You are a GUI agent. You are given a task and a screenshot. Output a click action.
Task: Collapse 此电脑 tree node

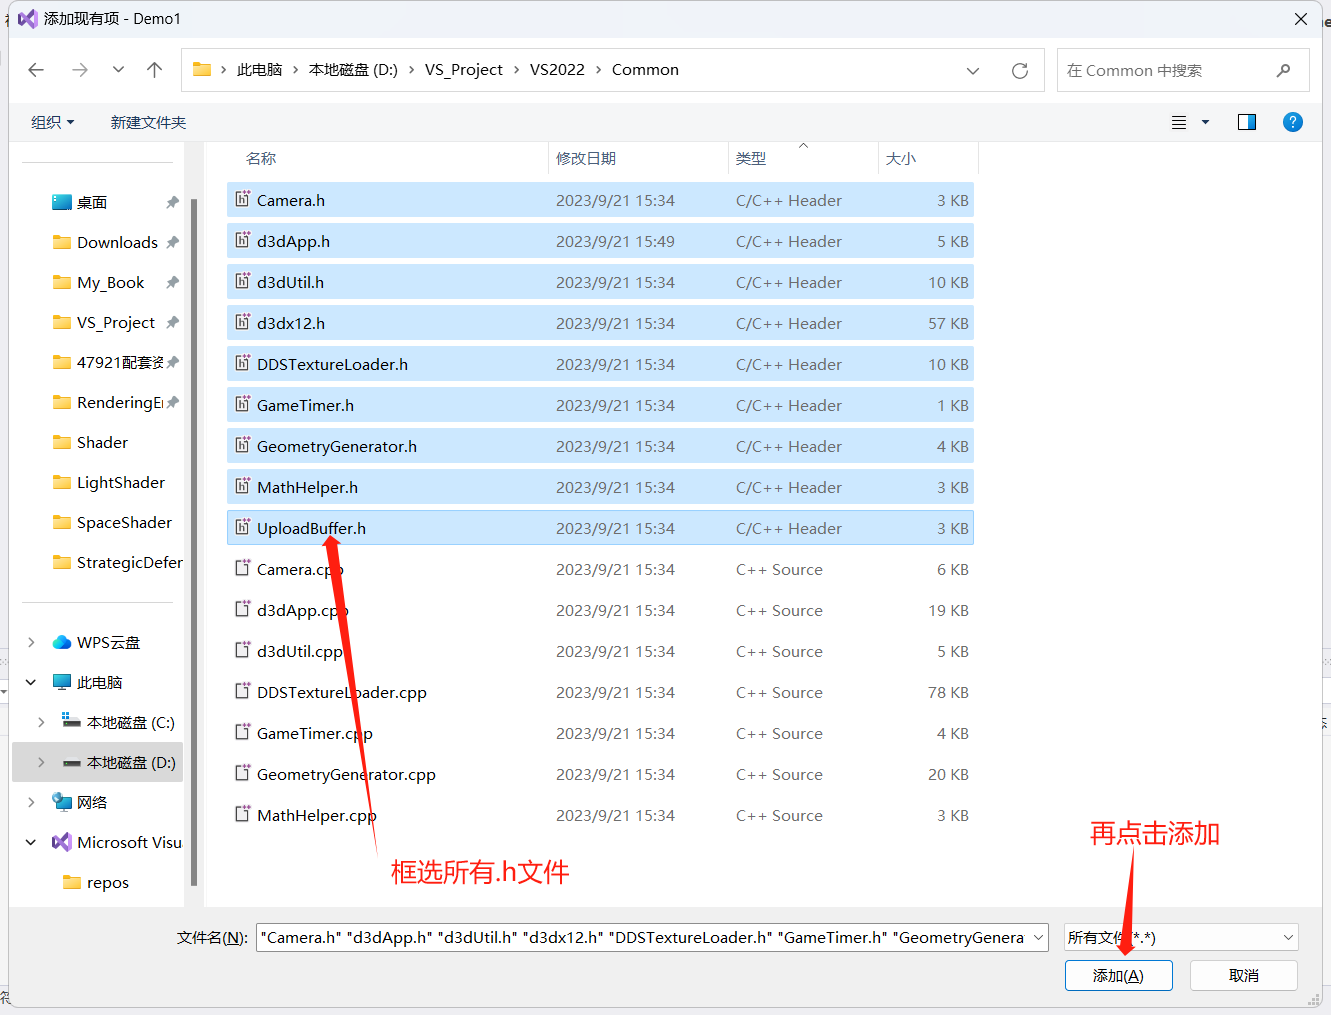(31, 682)
